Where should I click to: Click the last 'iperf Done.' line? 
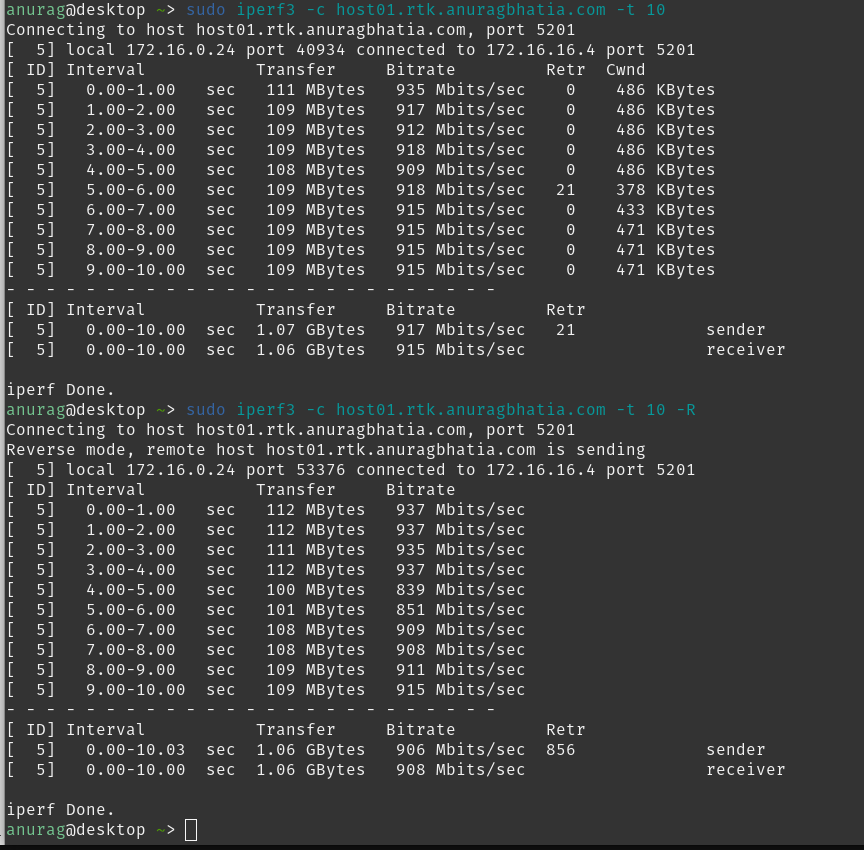pos(61,810)
